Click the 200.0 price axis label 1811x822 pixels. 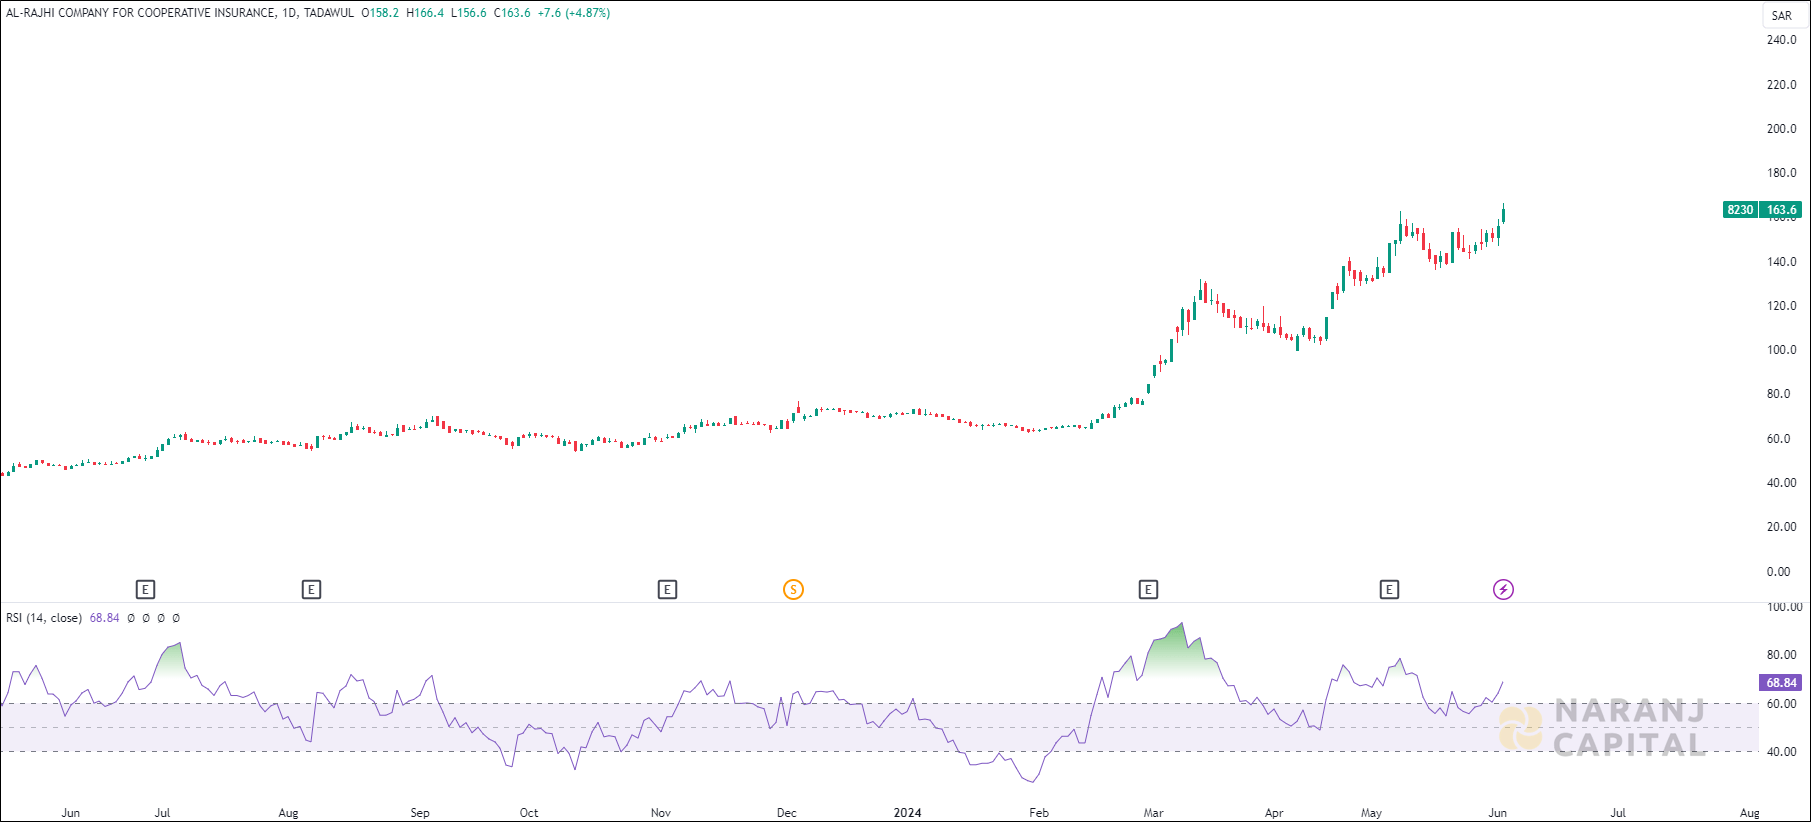point(1782,129)
